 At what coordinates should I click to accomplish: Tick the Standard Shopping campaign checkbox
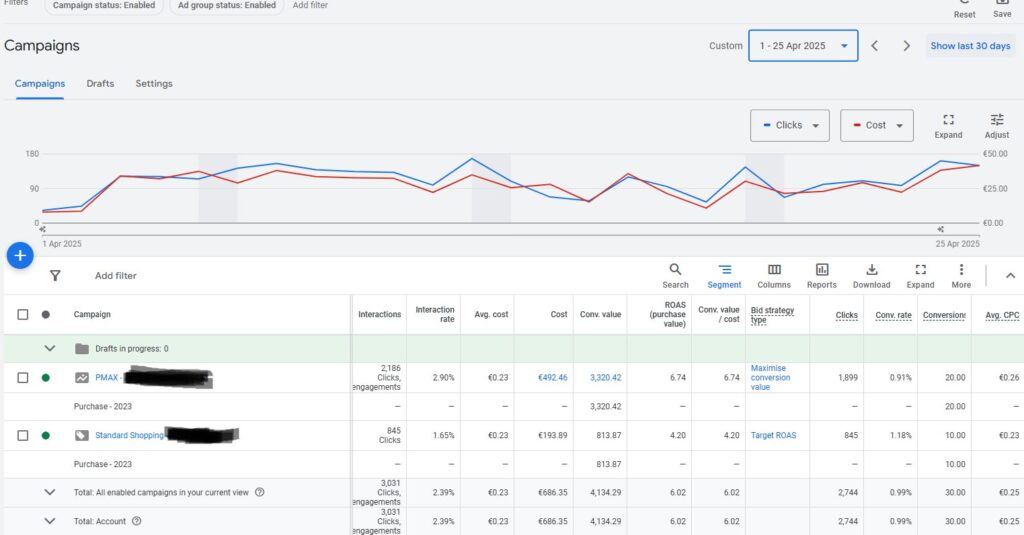pyautogui.click(x=23, y=435)
